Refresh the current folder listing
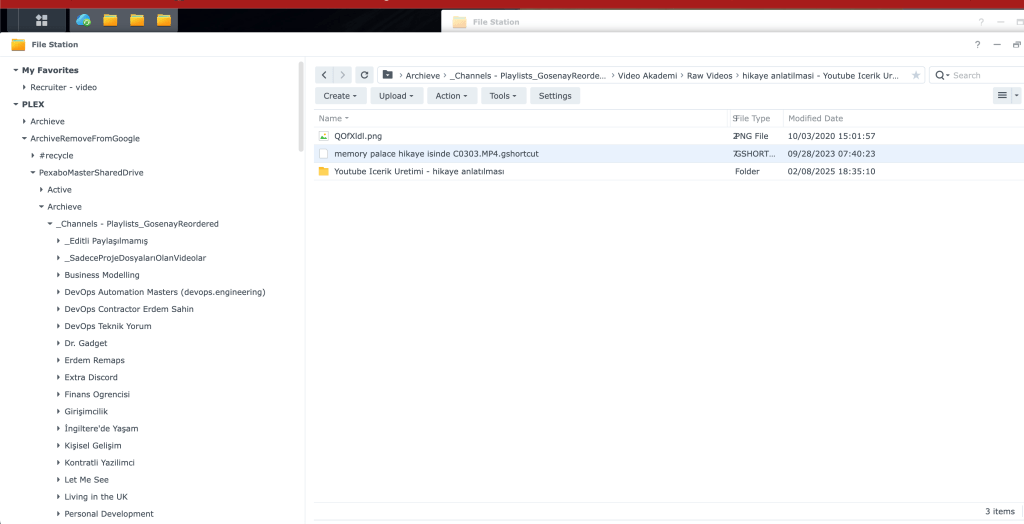The width and height of the screenshot is (1024, 524). point(364,75)
